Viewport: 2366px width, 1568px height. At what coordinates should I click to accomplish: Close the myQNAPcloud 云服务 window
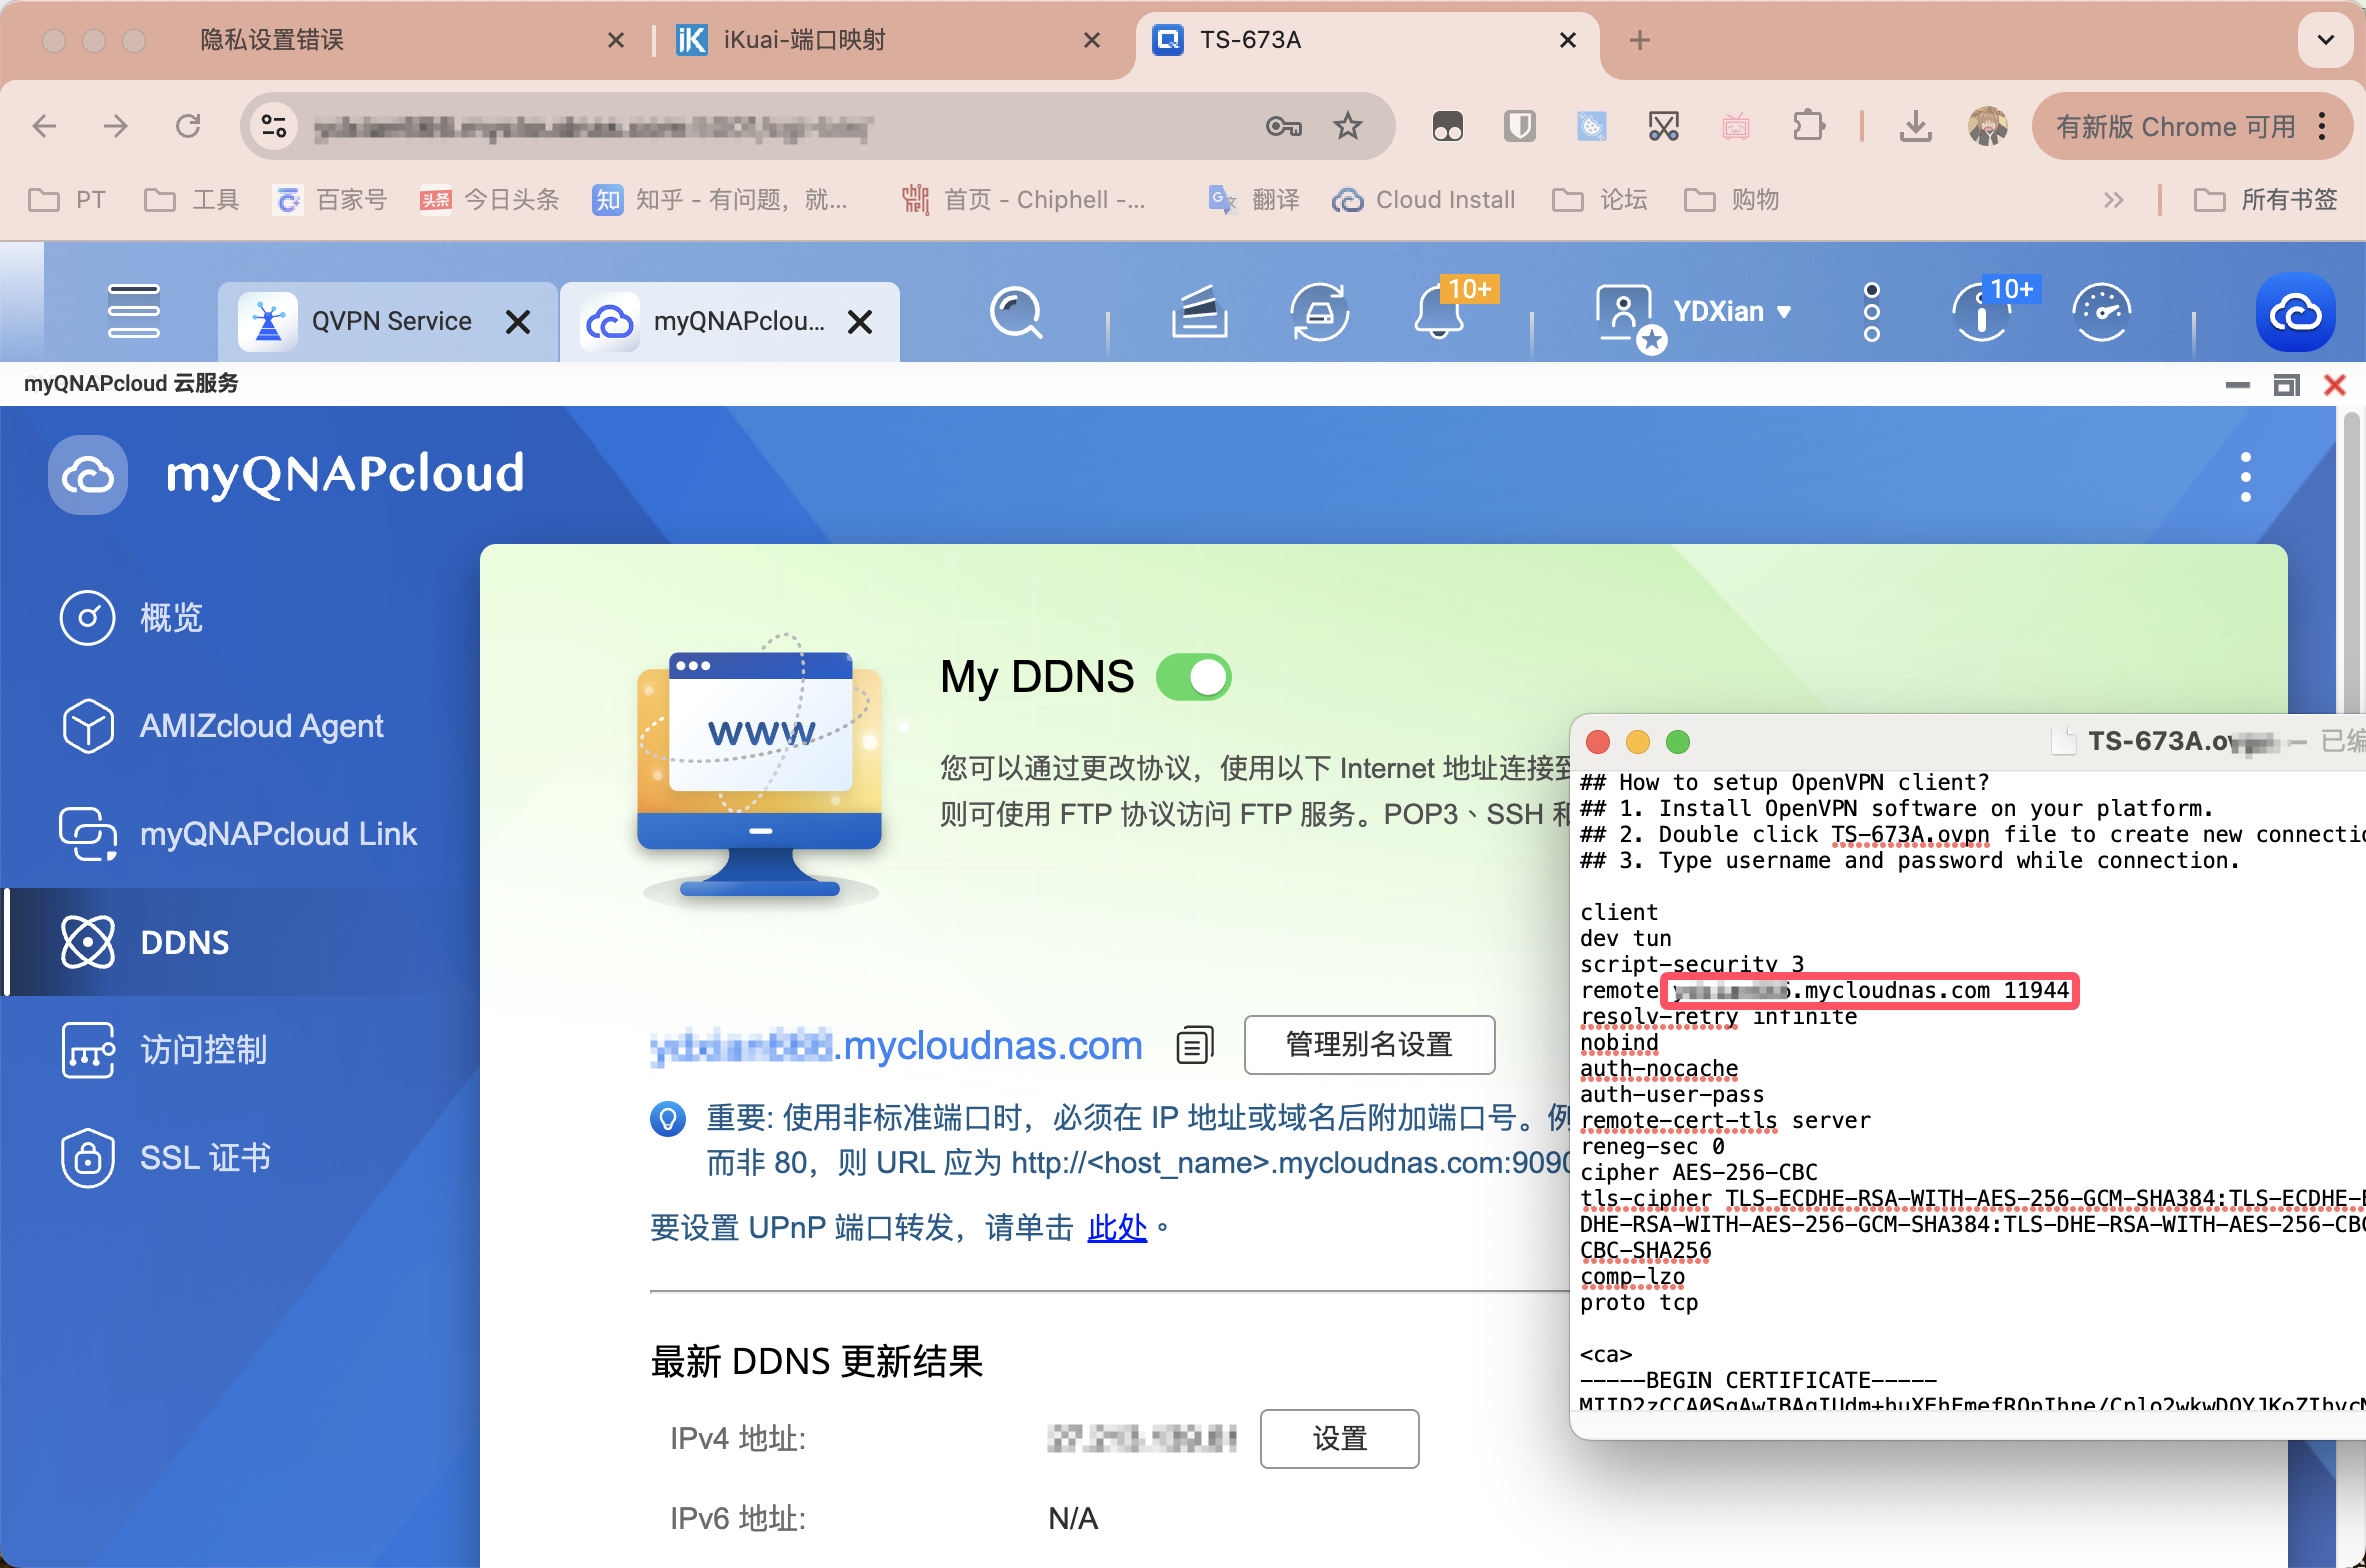pyautogui.click(x=2335, y=385)
